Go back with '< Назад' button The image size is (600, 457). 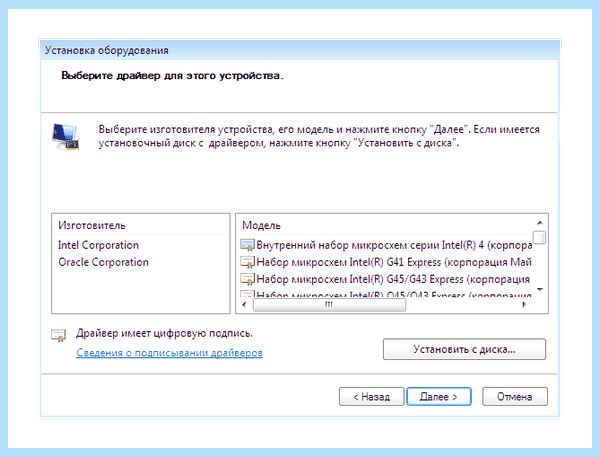[x=371, y=397]
